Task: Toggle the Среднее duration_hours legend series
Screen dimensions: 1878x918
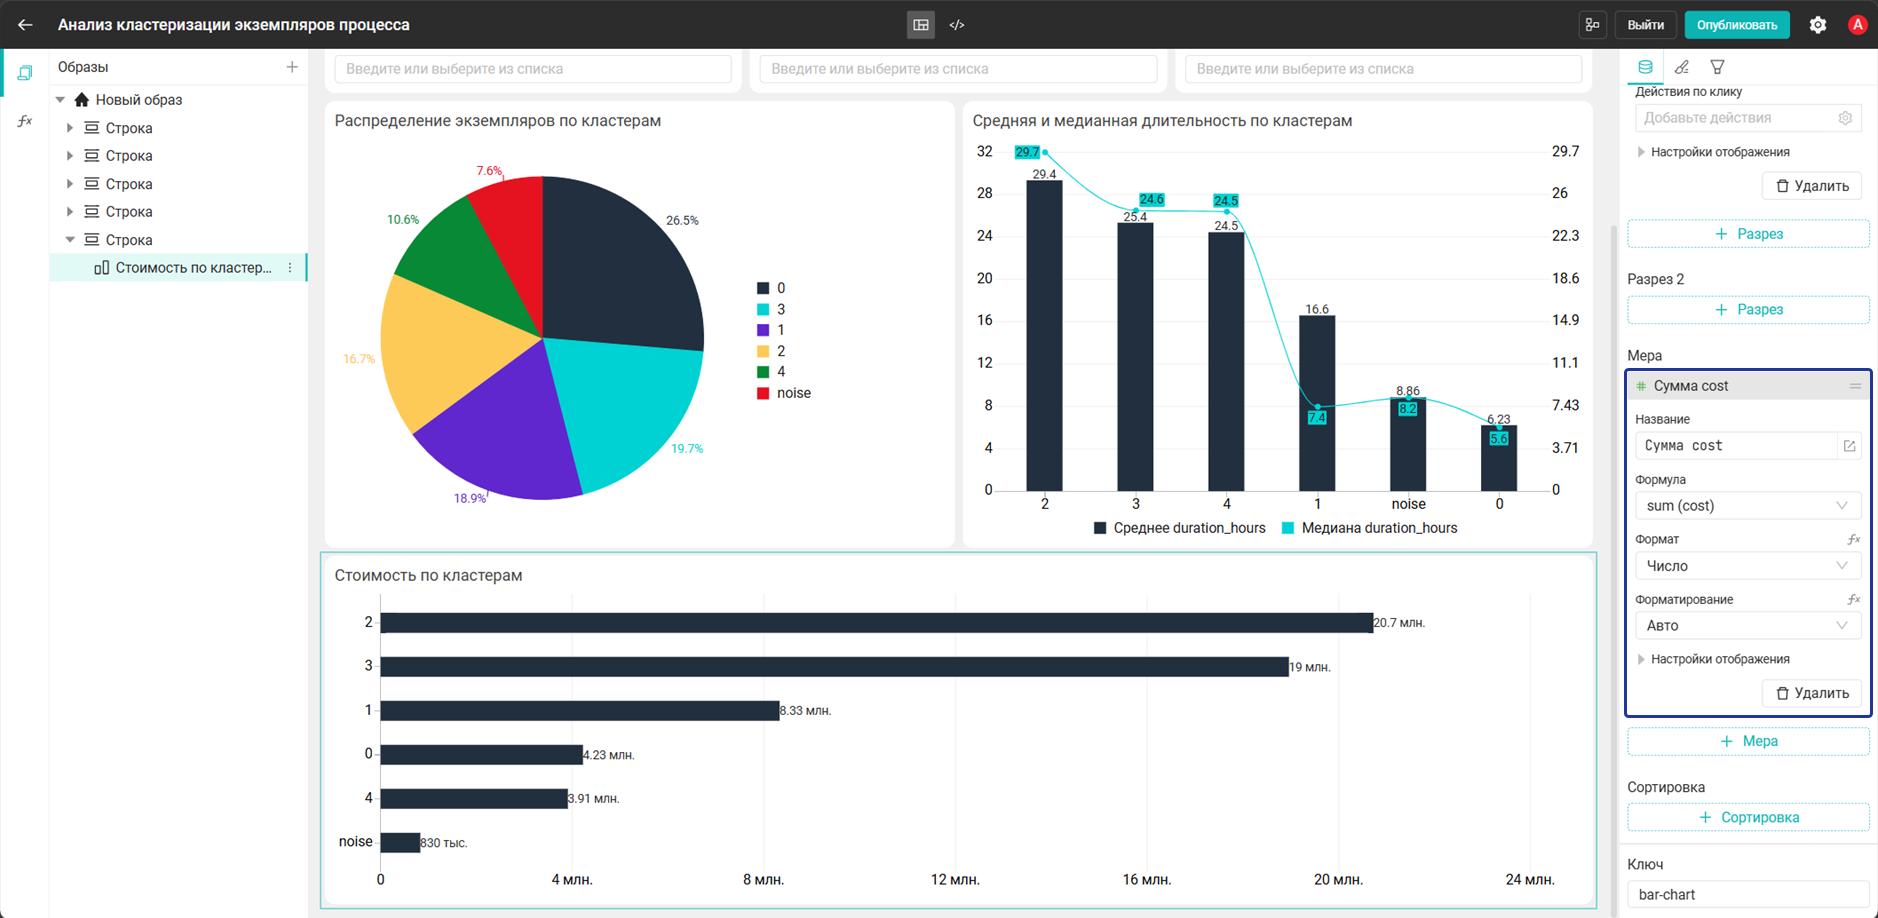Action: pyautogui.click(x=1179, y=528)
